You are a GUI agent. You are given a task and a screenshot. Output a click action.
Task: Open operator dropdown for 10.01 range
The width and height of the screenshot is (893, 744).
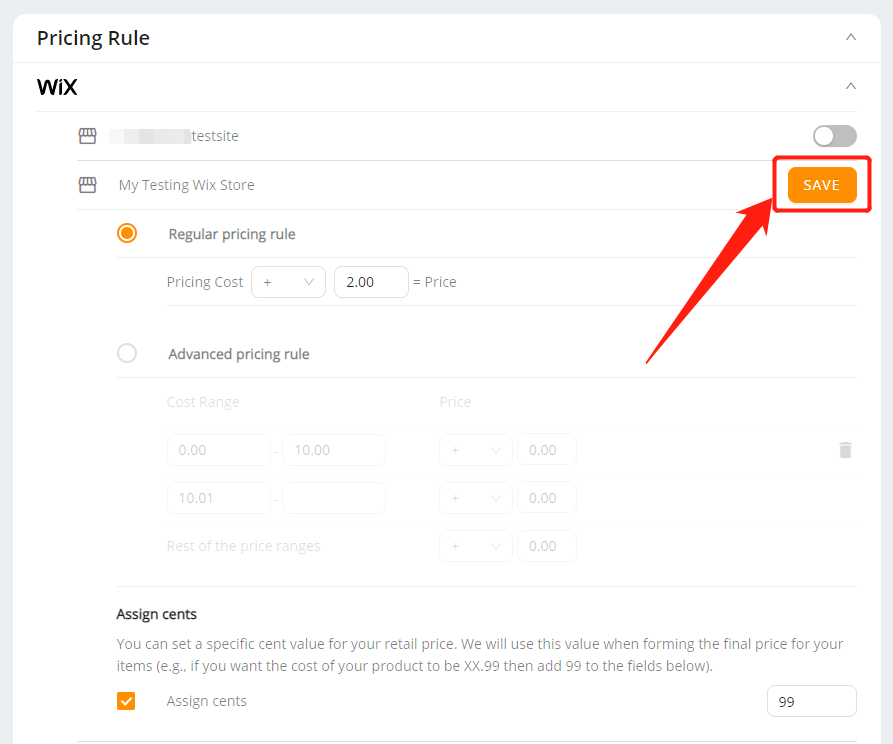click(x=476, y=498)
